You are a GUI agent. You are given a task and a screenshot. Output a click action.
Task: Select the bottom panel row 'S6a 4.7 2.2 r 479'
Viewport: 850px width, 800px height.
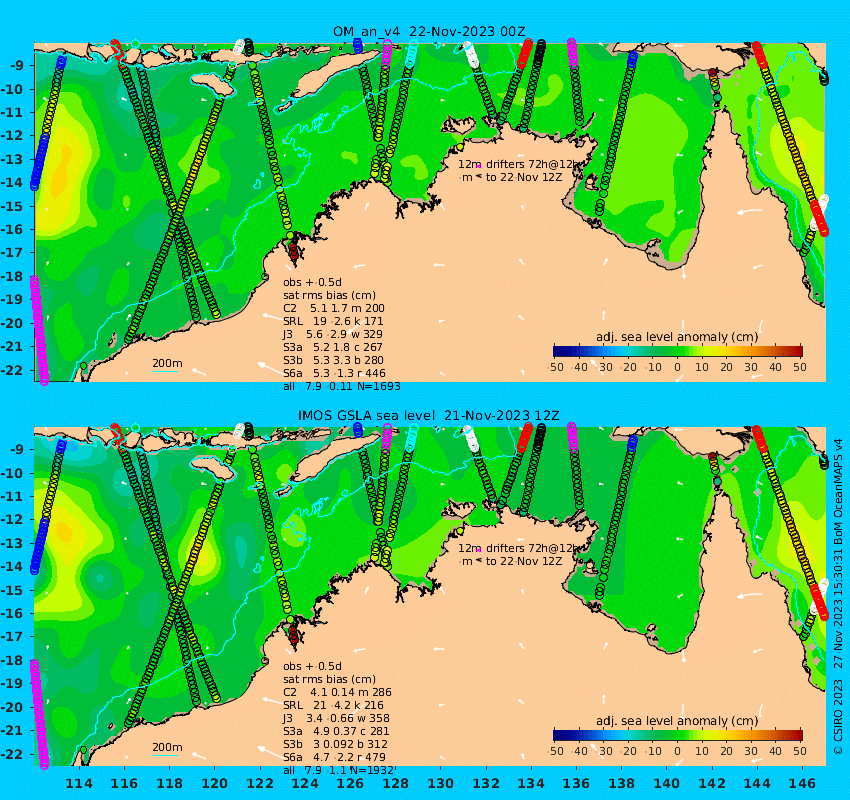pyautogui.click(x=334, y=757)
